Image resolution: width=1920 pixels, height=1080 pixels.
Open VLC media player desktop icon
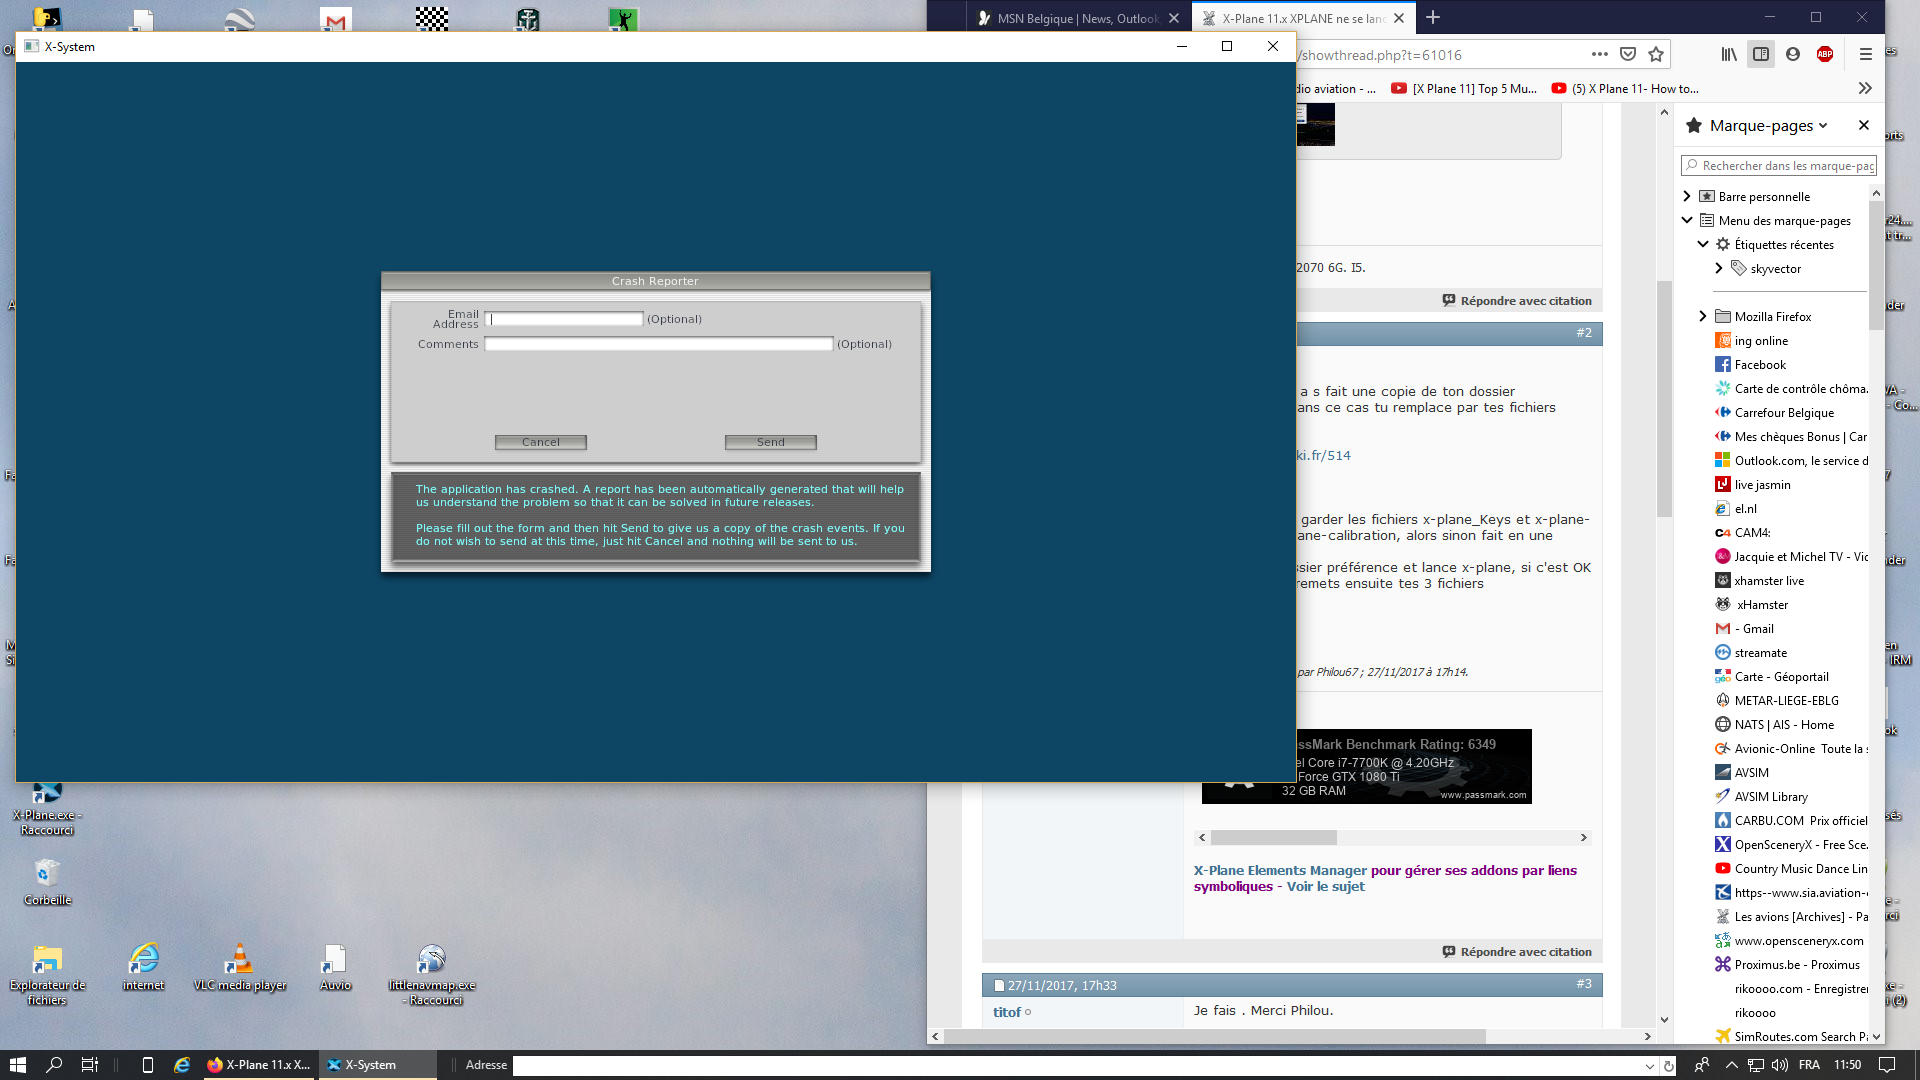[x=240, y=966]
